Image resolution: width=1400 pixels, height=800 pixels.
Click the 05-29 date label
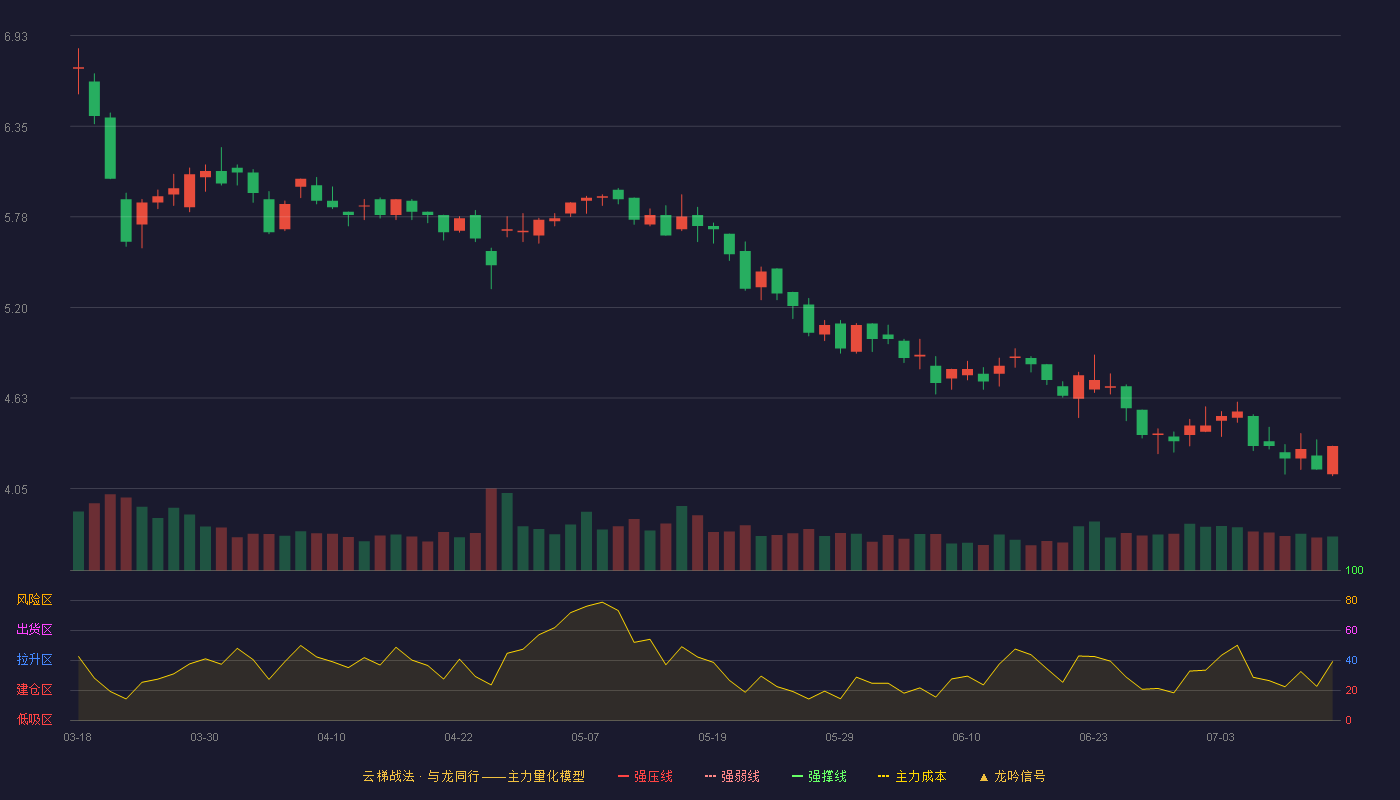click(839, 738)
